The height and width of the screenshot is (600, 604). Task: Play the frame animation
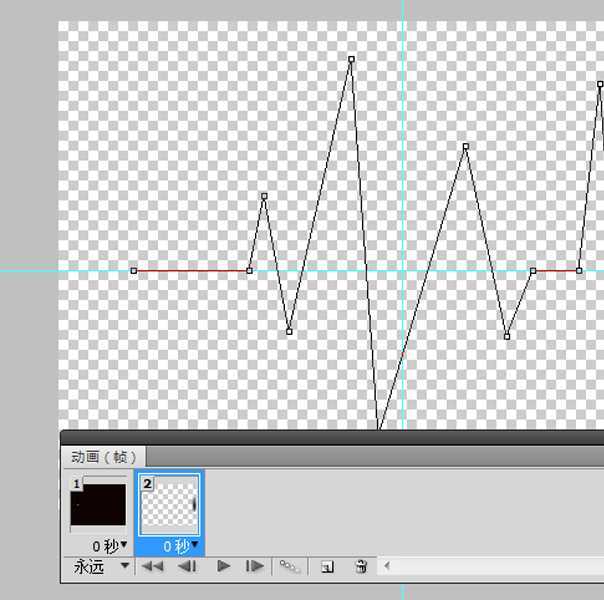[223, 566]
